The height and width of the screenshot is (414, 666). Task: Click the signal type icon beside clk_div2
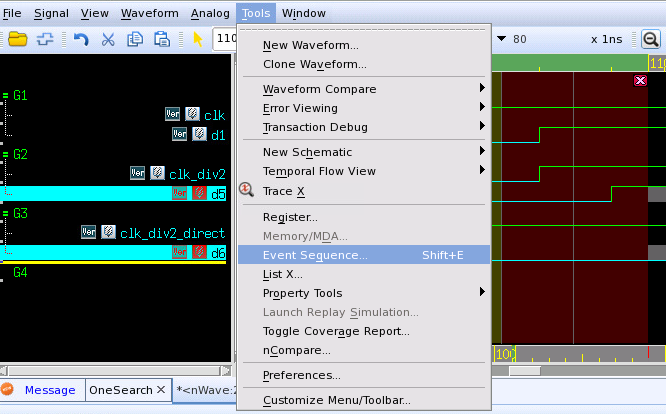click(x=157, y=173)
